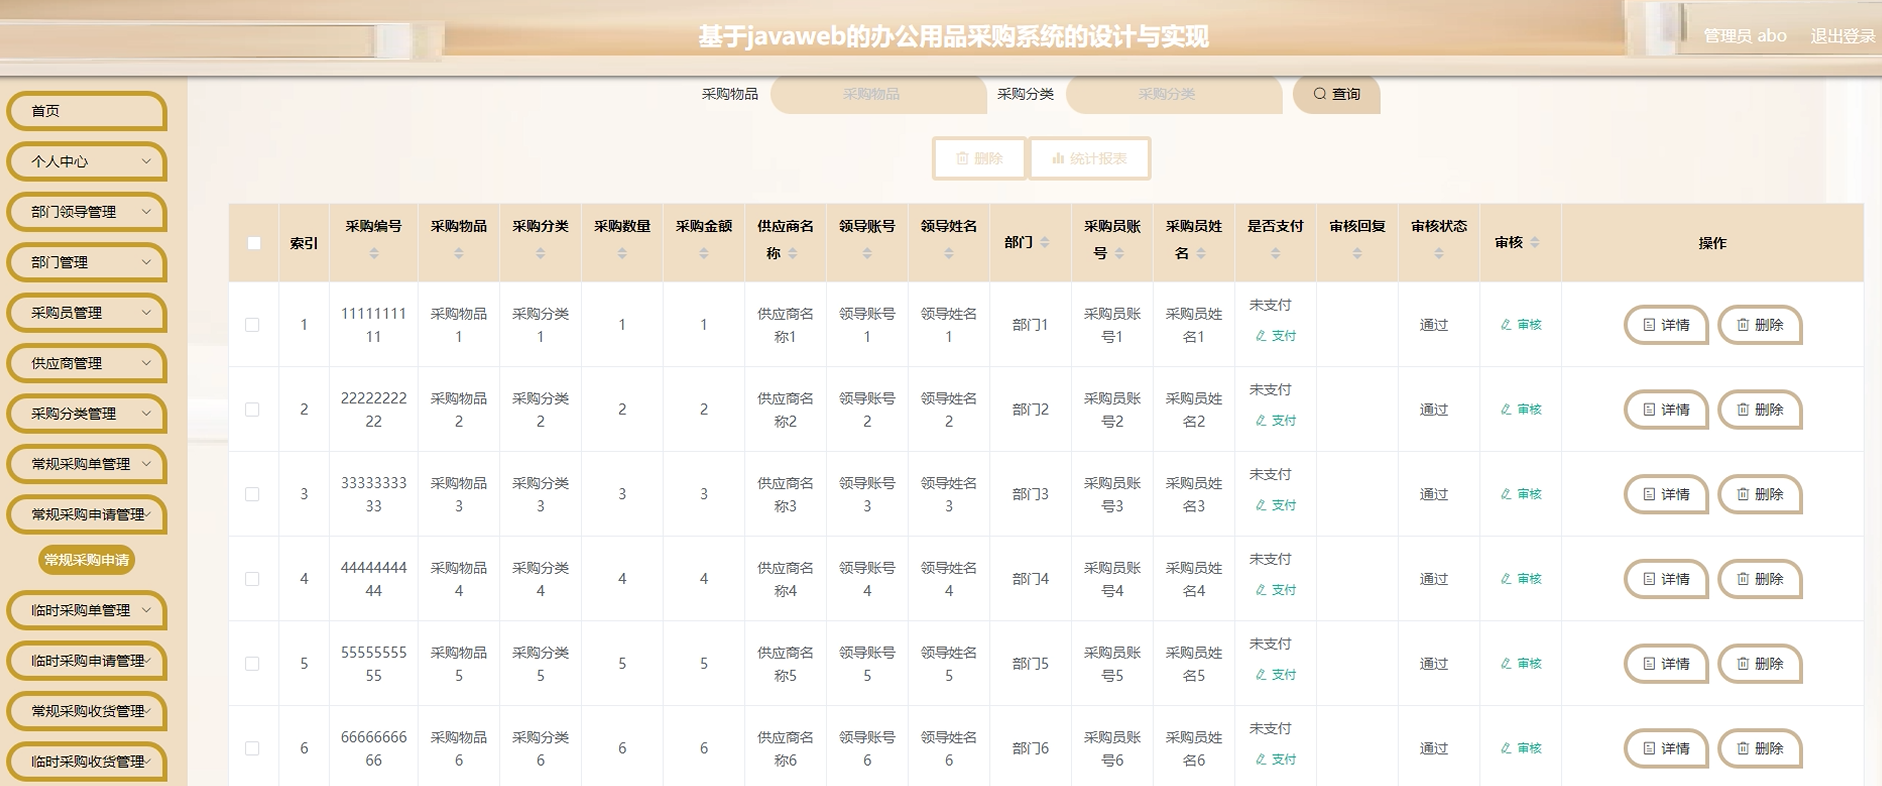Viewport: 1882px width, 786px height.
Task: Open the 临时采购收货管理 menu
Action: click(x=87, y=762)
